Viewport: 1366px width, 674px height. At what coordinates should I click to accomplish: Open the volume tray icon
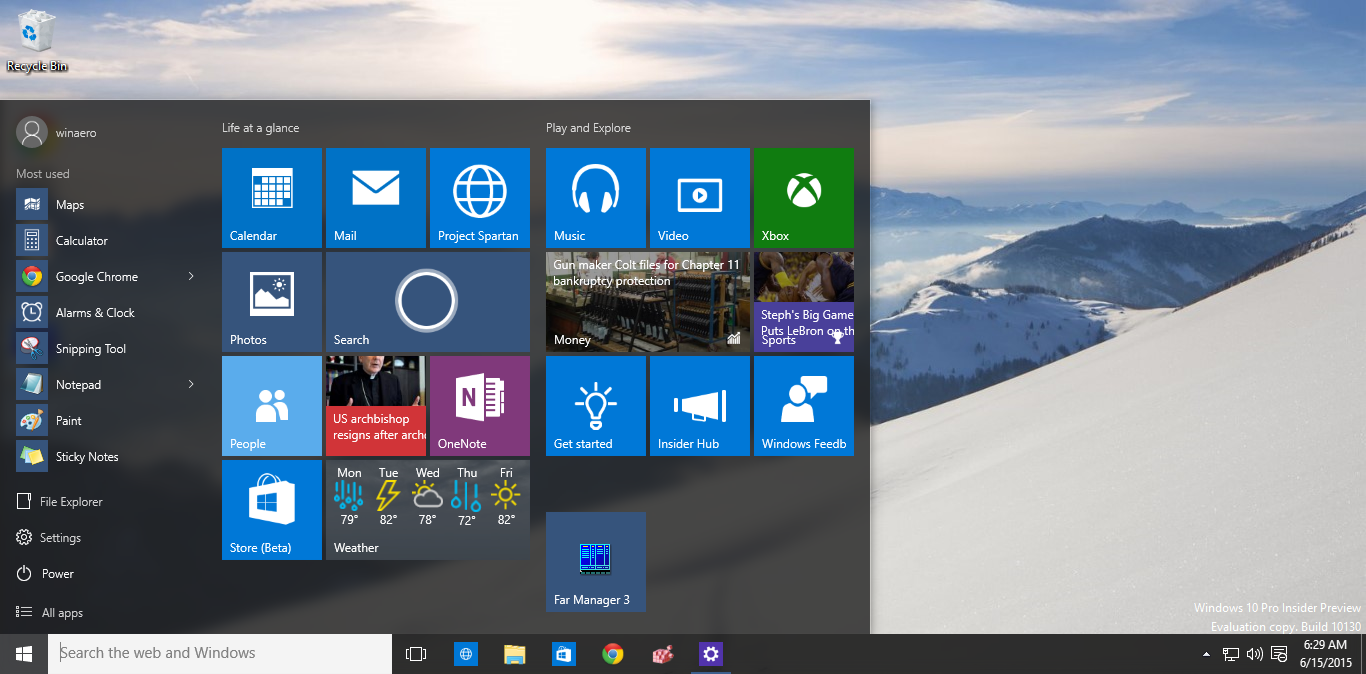click(x=1254, y=654)
